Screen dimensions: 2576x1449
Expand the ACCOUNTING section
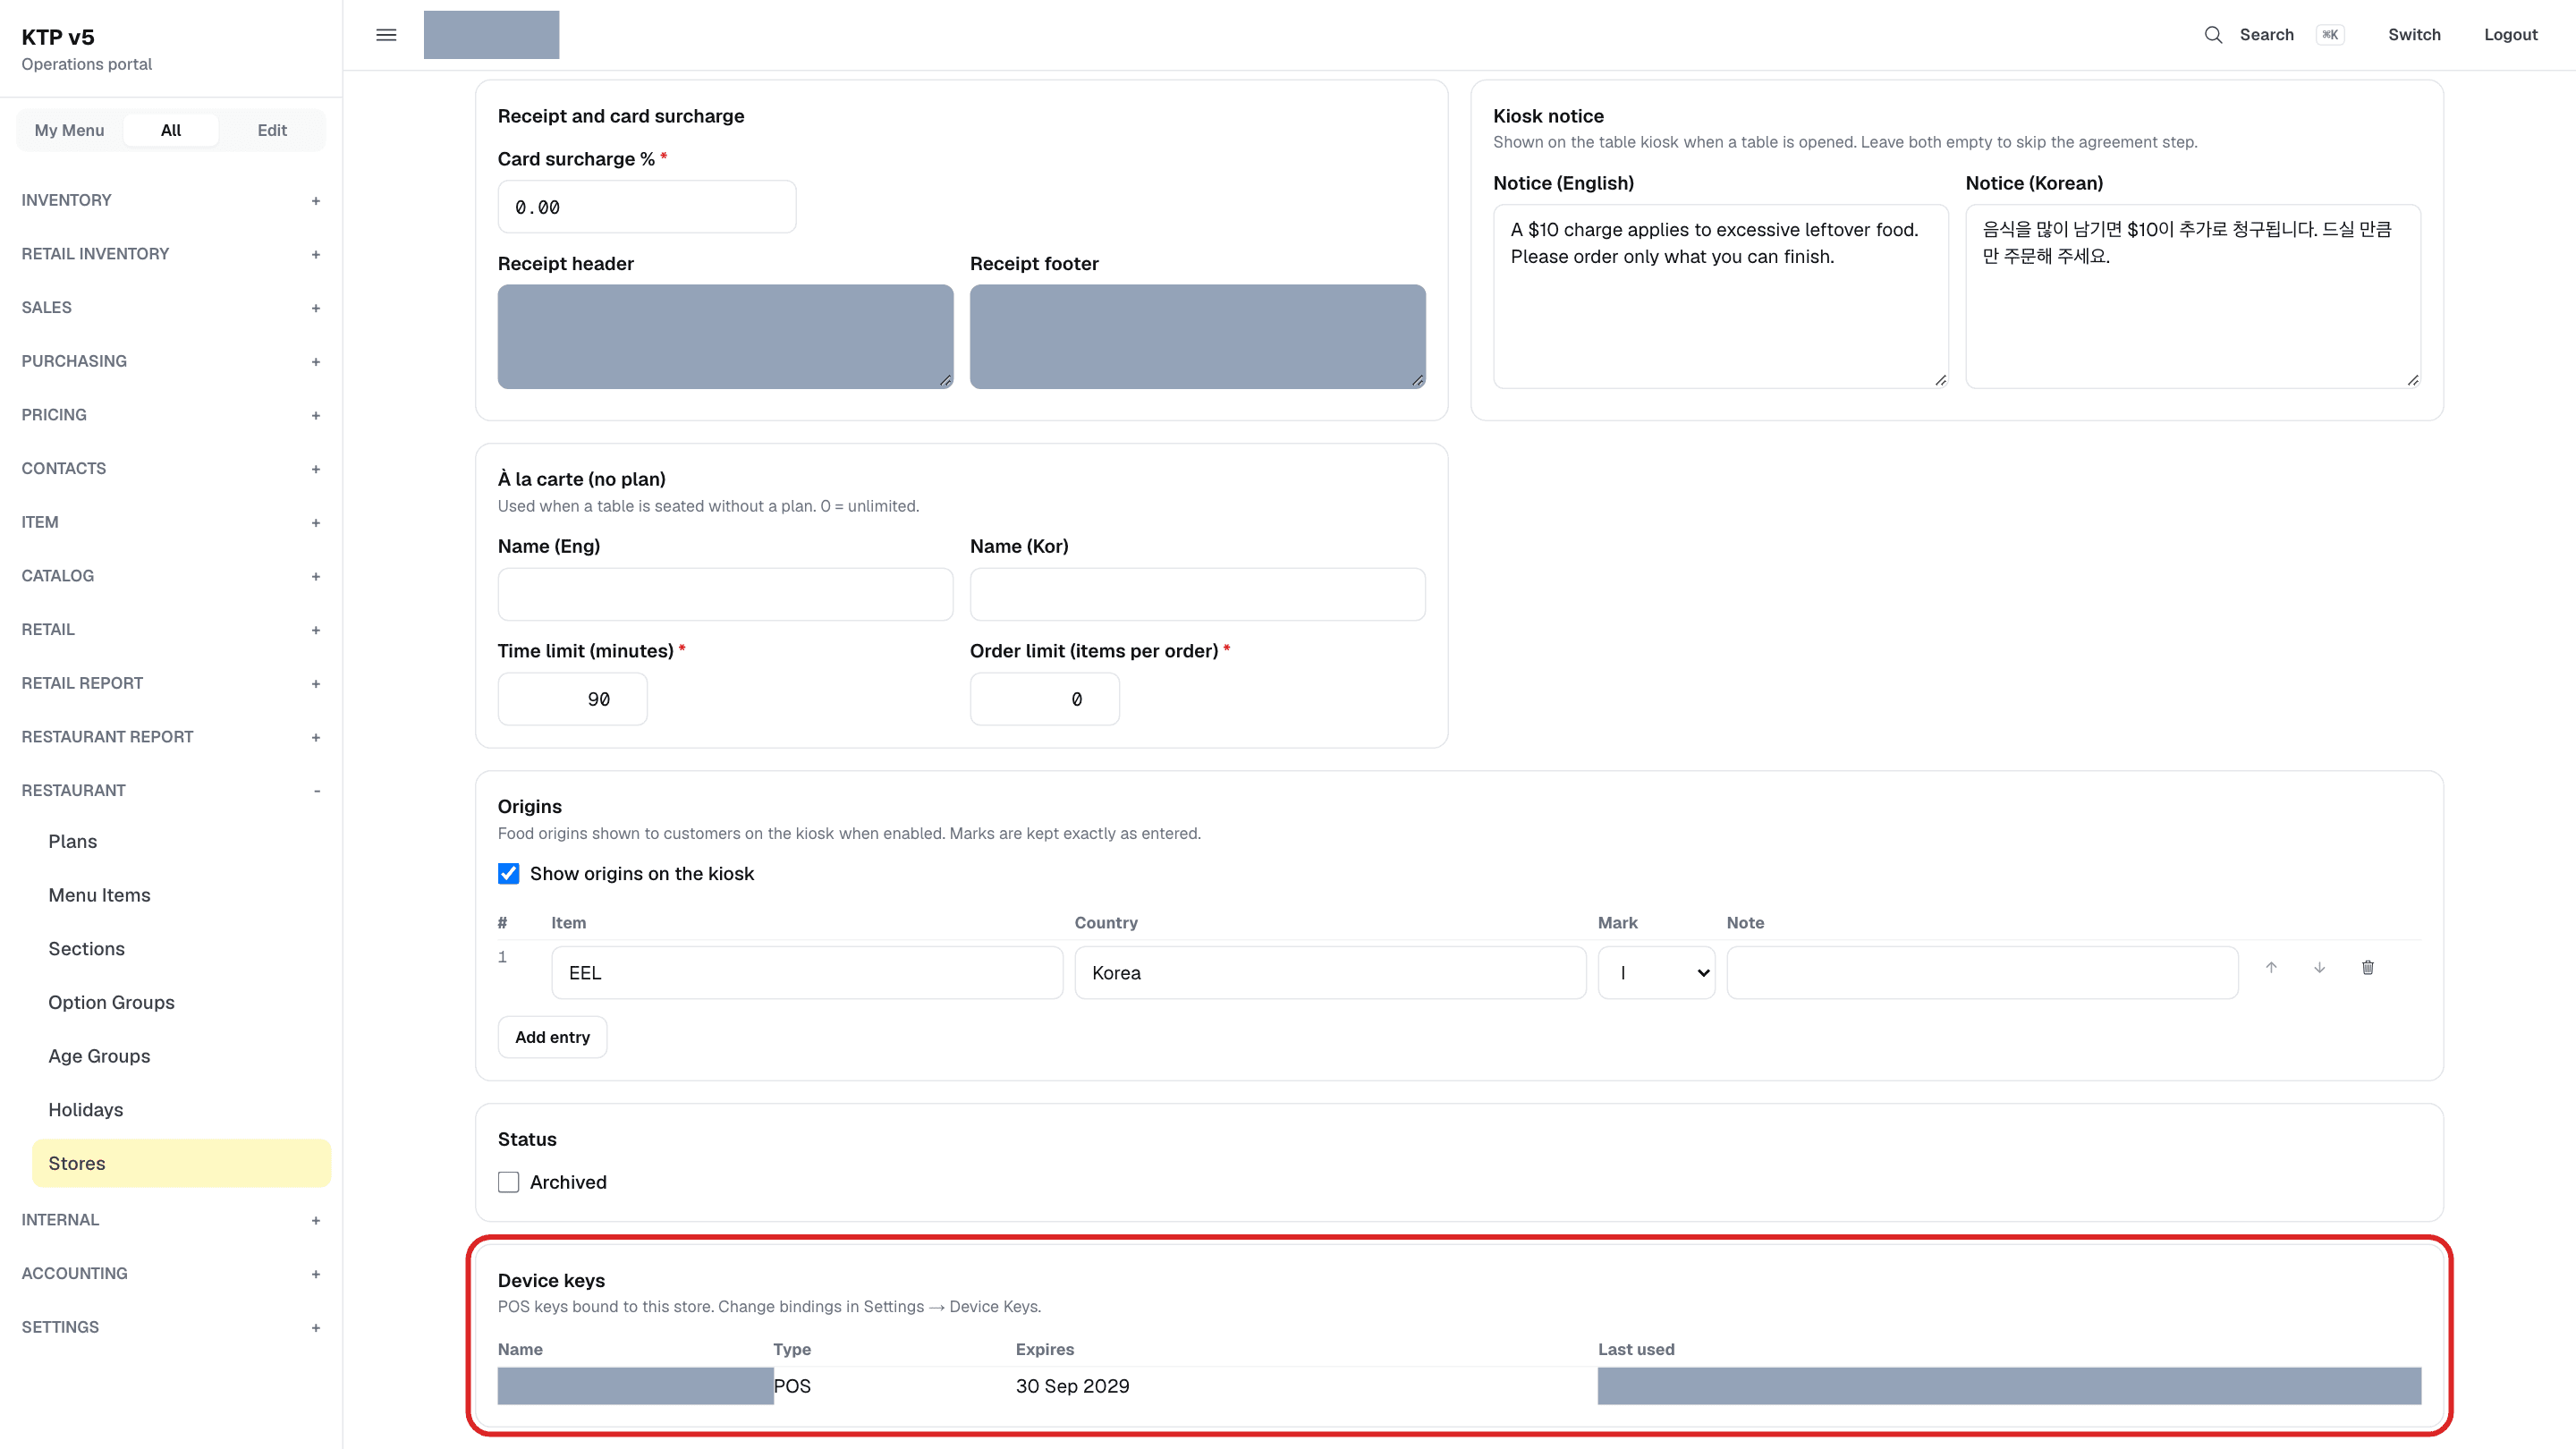pos(171,1273)
